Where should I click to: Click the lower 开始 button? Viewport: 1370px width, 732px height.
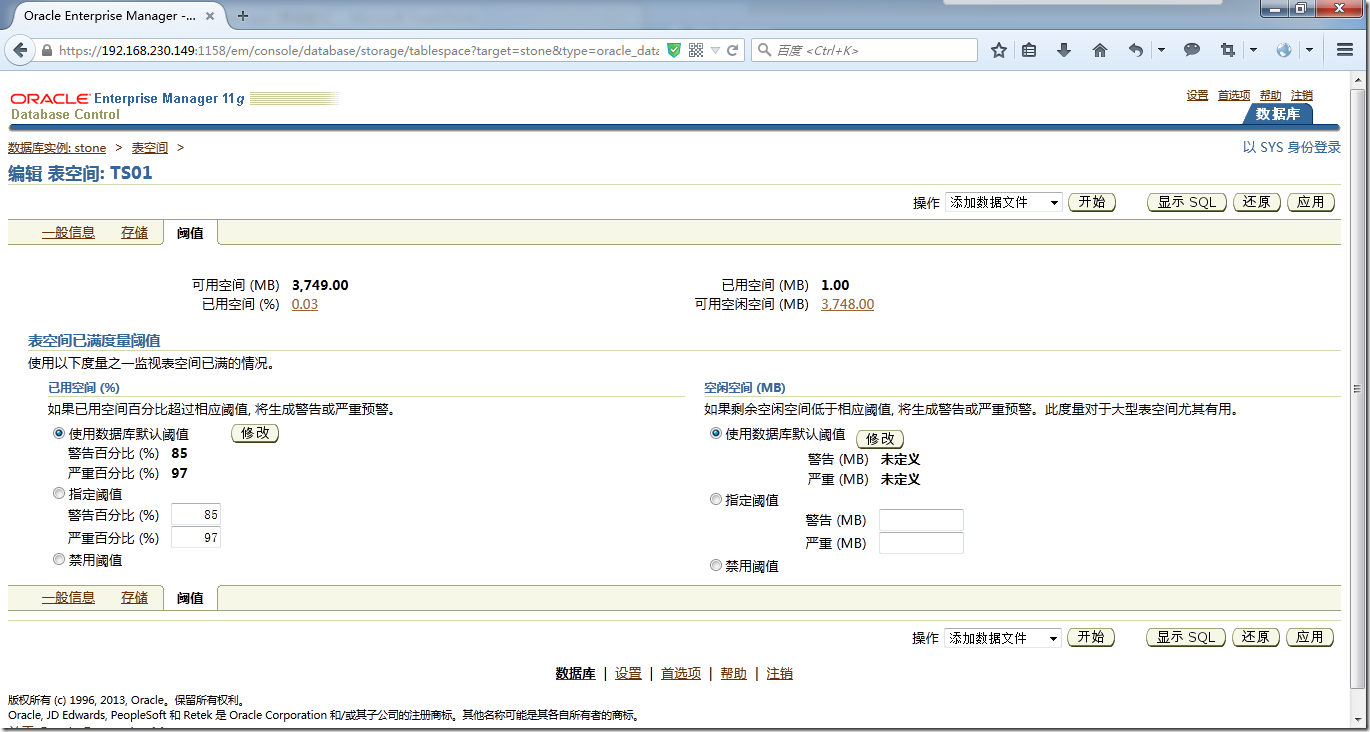(x=1091, y=637)
